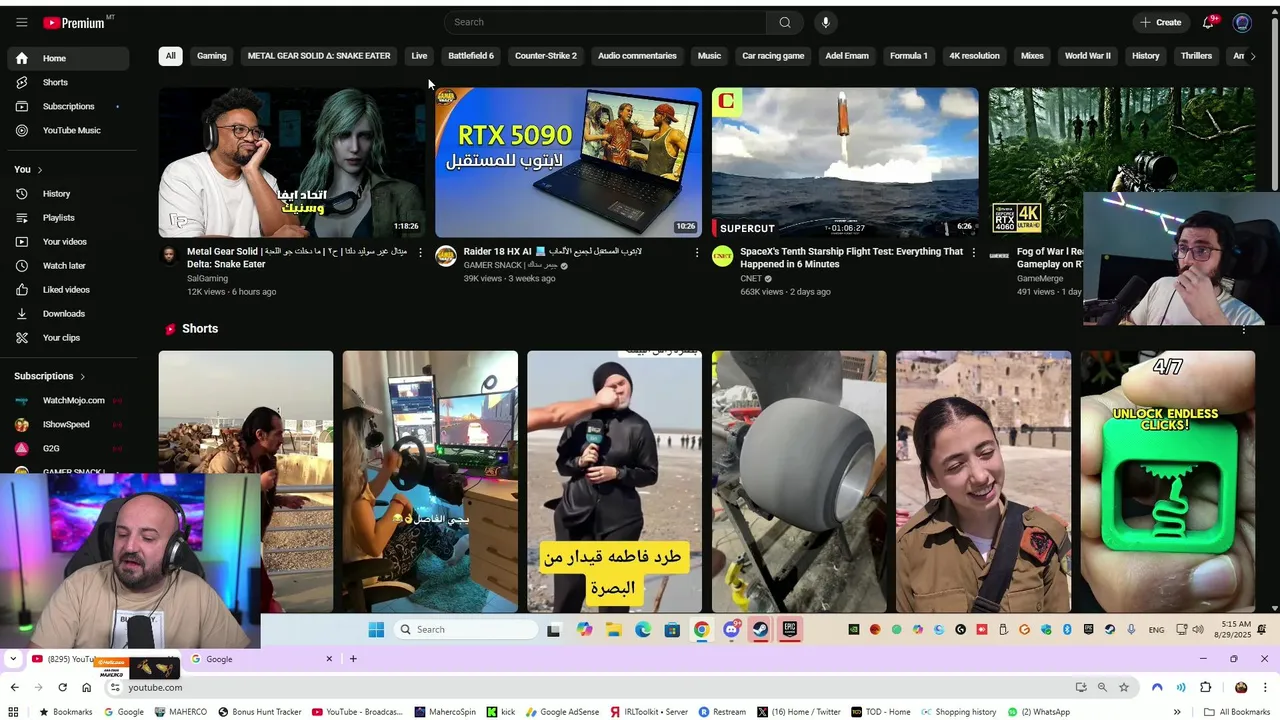Open Steam from the taskbar
Image resolution: width=1280 pixels, height=720 pixels.
point(760,629)
